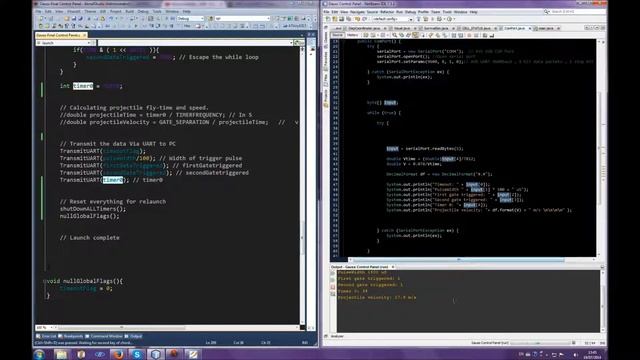Screen dimensions: 640x360
Task: Open Command Window tab at Atmel bottom
Action: tap(104, 336)
